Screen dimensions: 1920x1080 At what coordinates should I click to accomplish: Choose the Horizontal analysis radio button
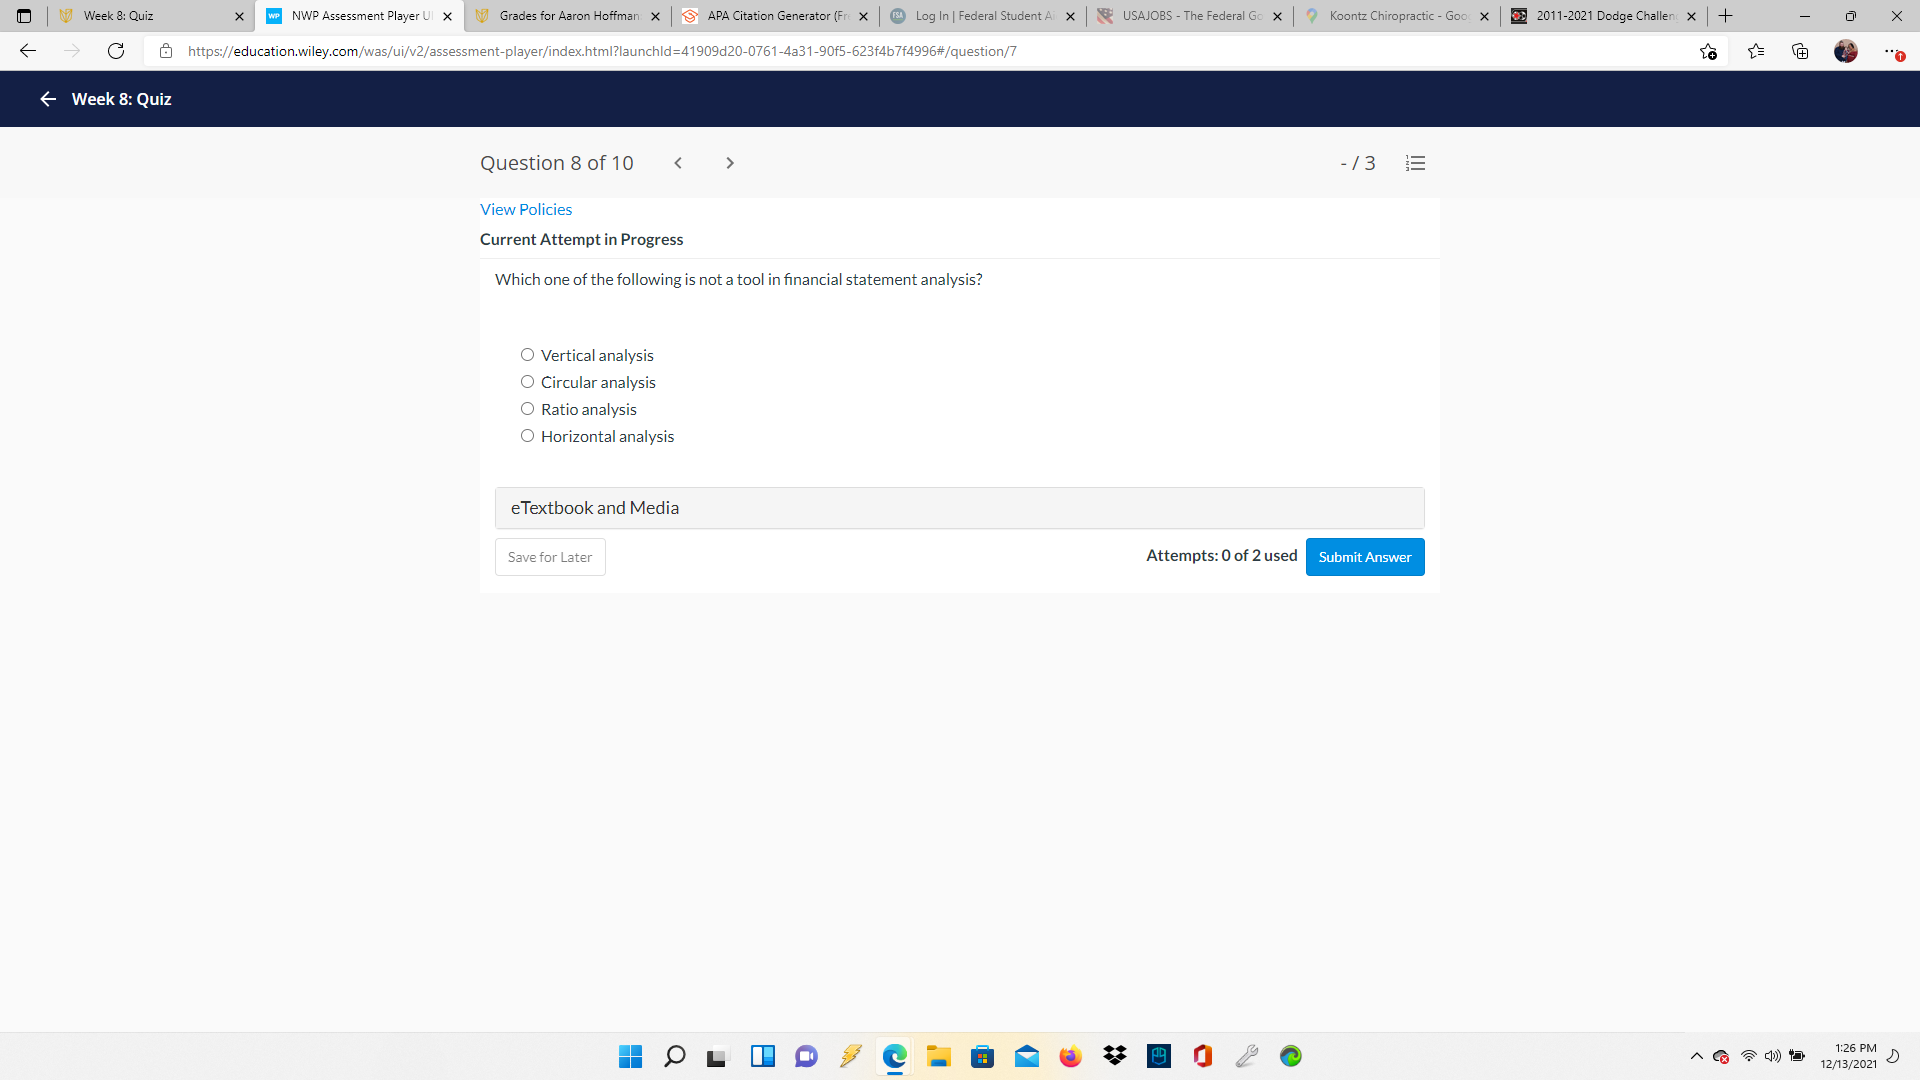point(527,436)
